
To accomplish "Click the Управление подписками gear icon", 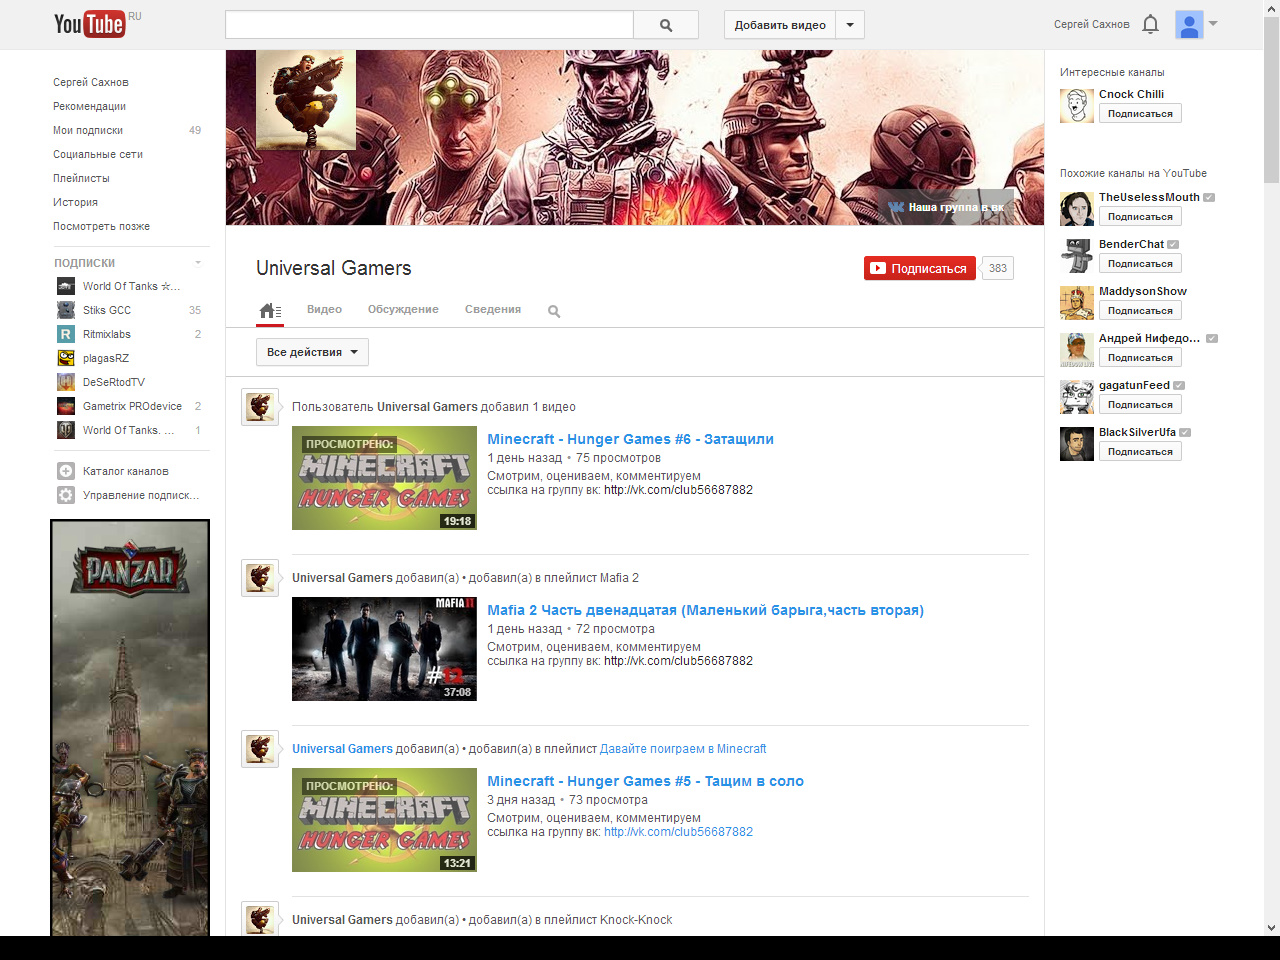I will pos(66,495).
